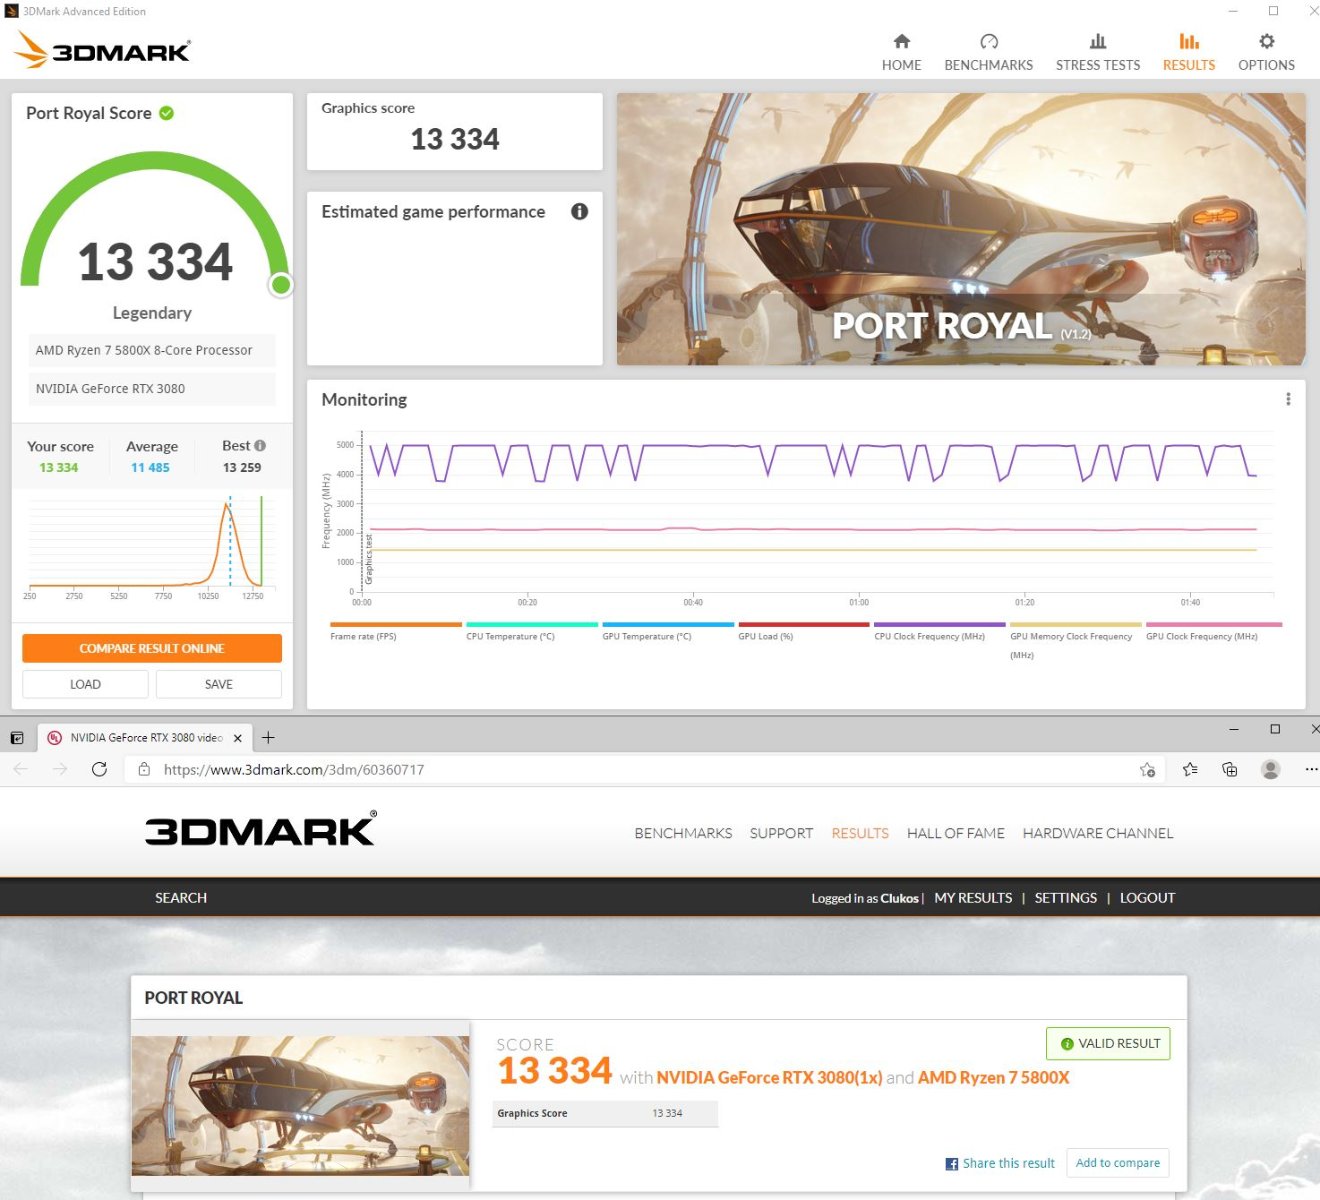This screenshot has height=1200, width=1320.
Task: Click the Graphics score value 13 334
Action: click(x=455, y=139)
